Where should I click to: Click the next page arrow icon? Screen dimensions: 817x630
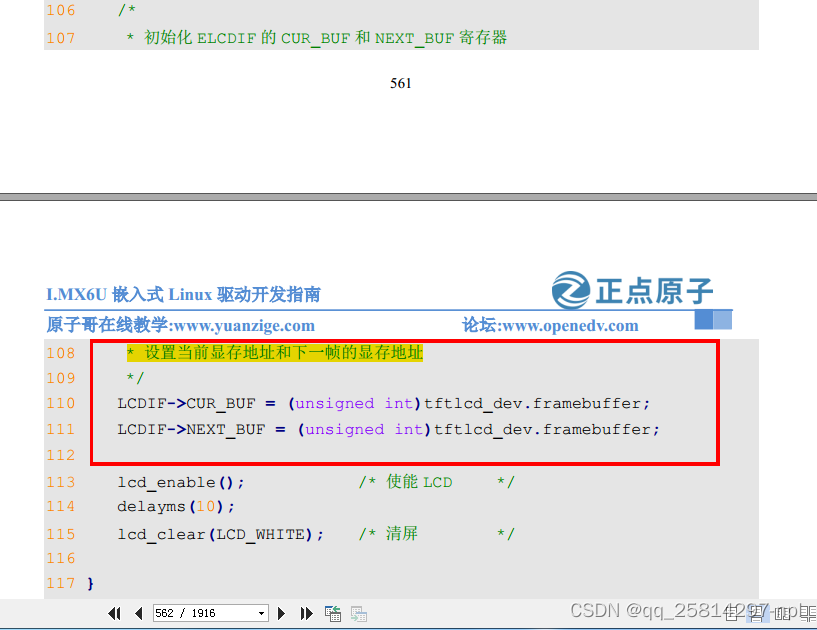click(x=281, y=613)
